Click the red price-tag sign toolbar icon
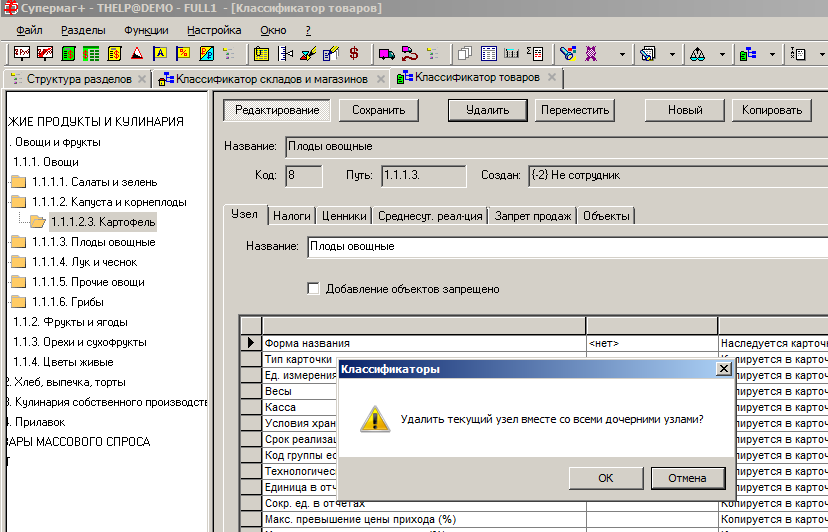The height and width of the screenshot is (532, 828). coord(22,53)
